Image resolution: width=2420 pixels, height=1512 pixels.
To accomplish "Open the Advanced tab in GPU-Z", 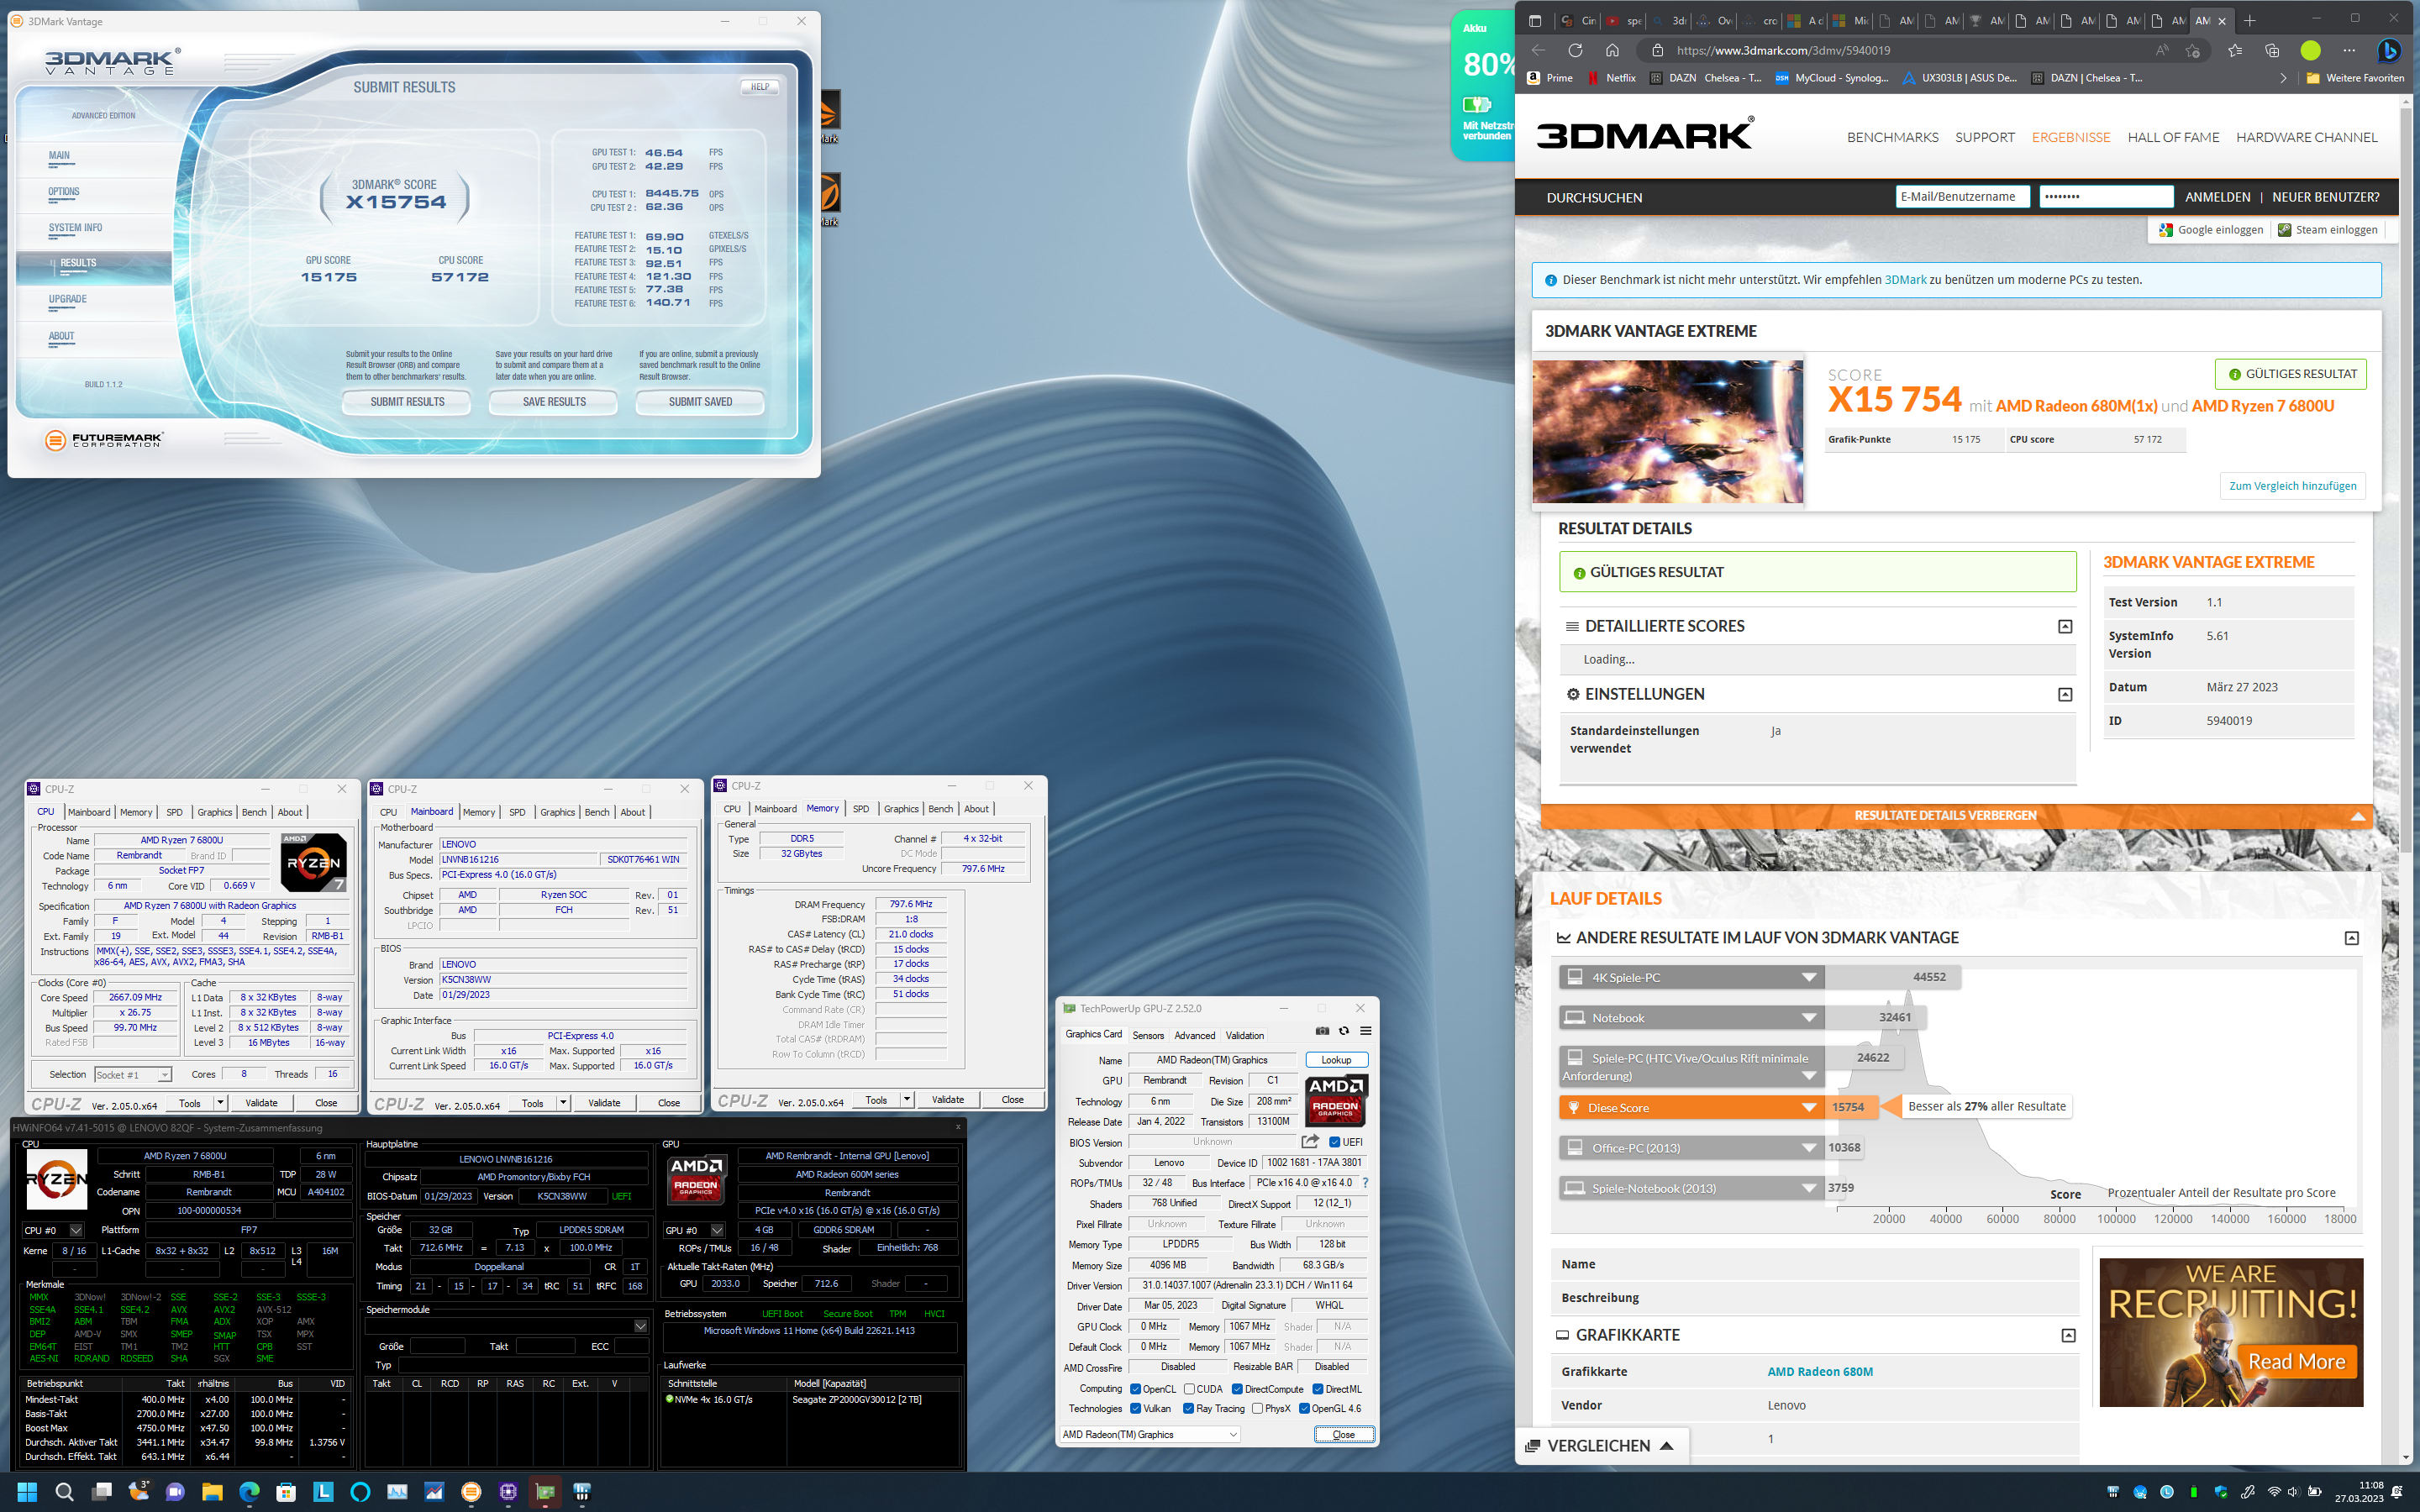I will pyautogui.click(x=1194, y=1036).
